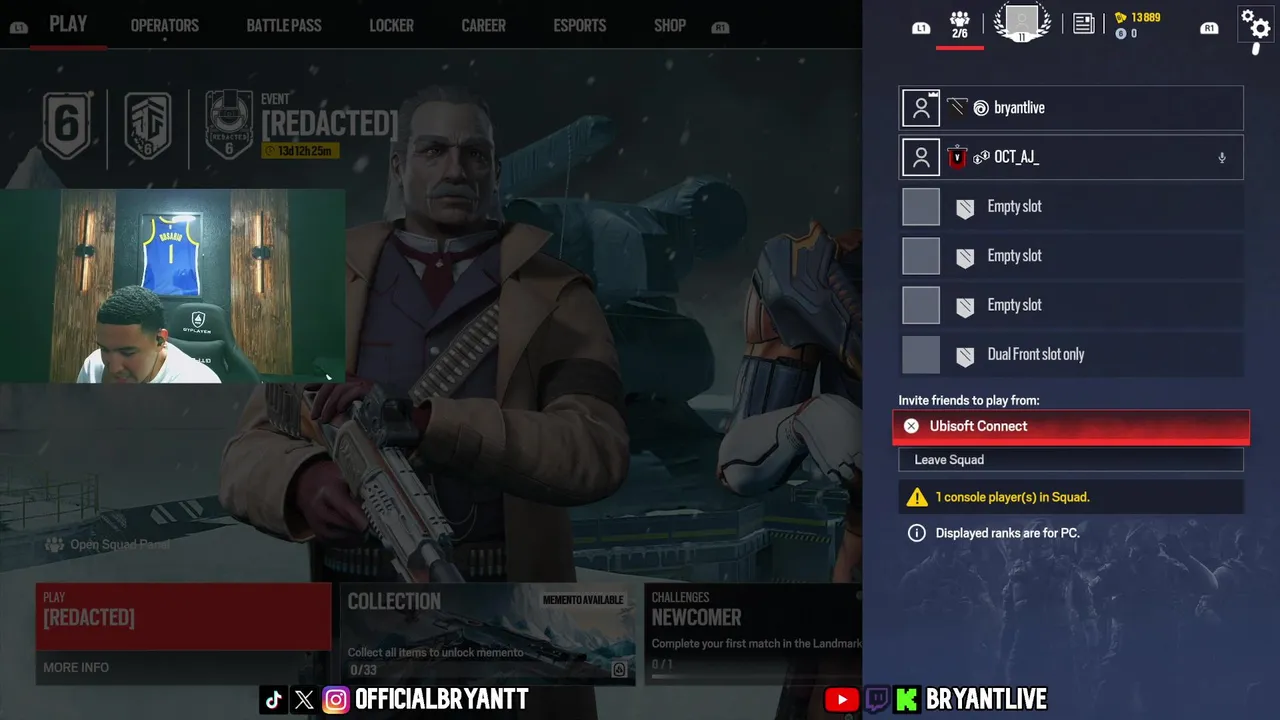Select the bryantlive player name
Screen dimensions: 1280x720
coord(1019,108)
